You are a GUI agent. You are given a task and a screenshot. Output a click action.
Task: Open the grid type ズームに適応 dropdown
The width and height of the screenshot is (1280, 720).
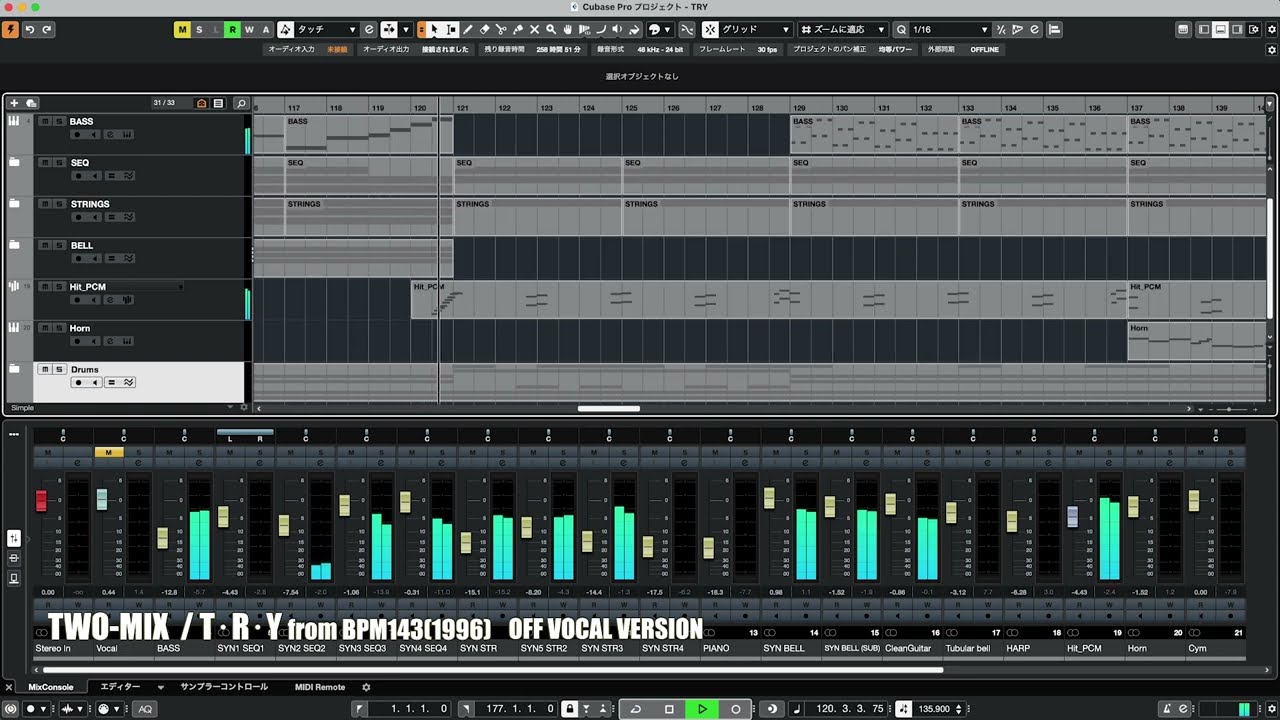coord(841,30)
